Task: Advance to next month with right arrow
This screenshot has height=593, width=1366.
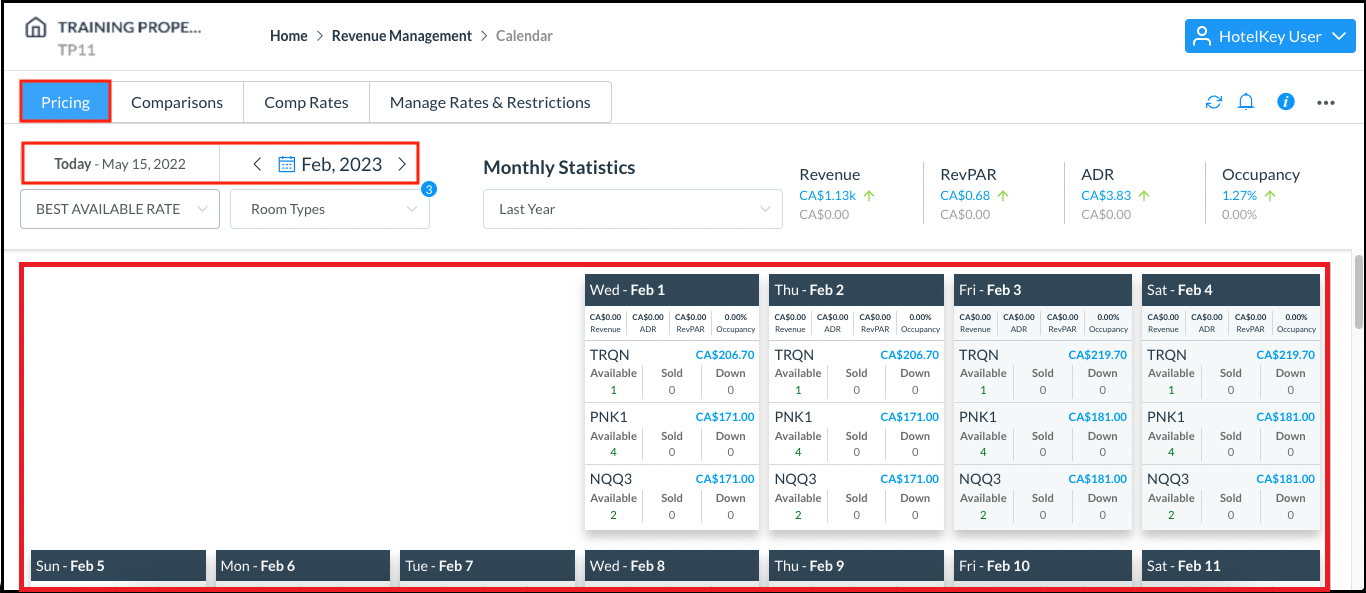Action: point(402,164)
